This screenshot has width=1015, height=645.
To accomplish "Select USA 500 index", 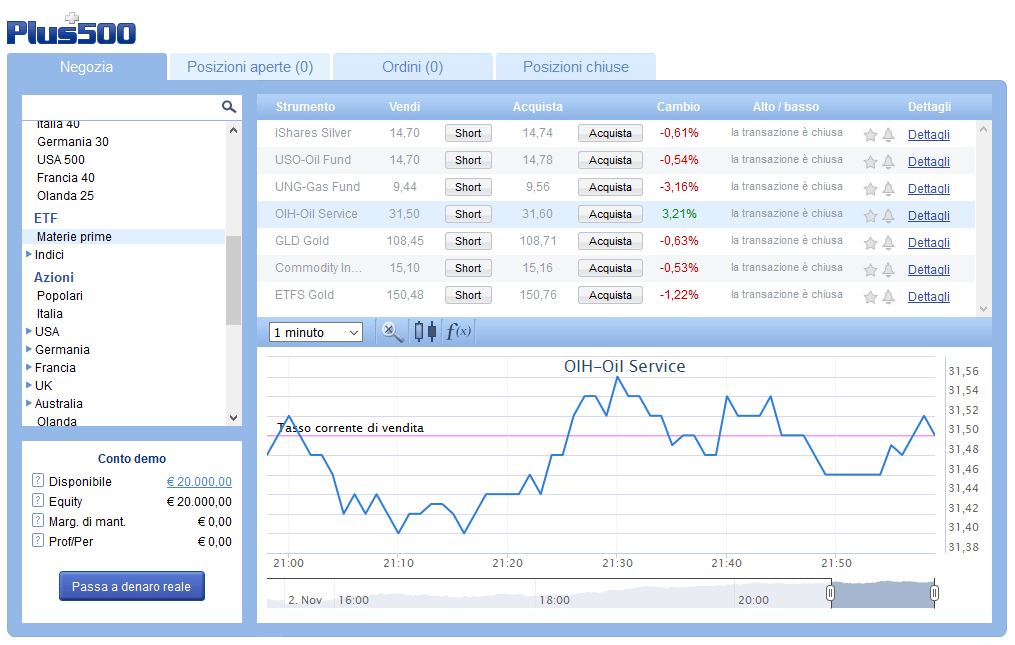I will (61, 159).
